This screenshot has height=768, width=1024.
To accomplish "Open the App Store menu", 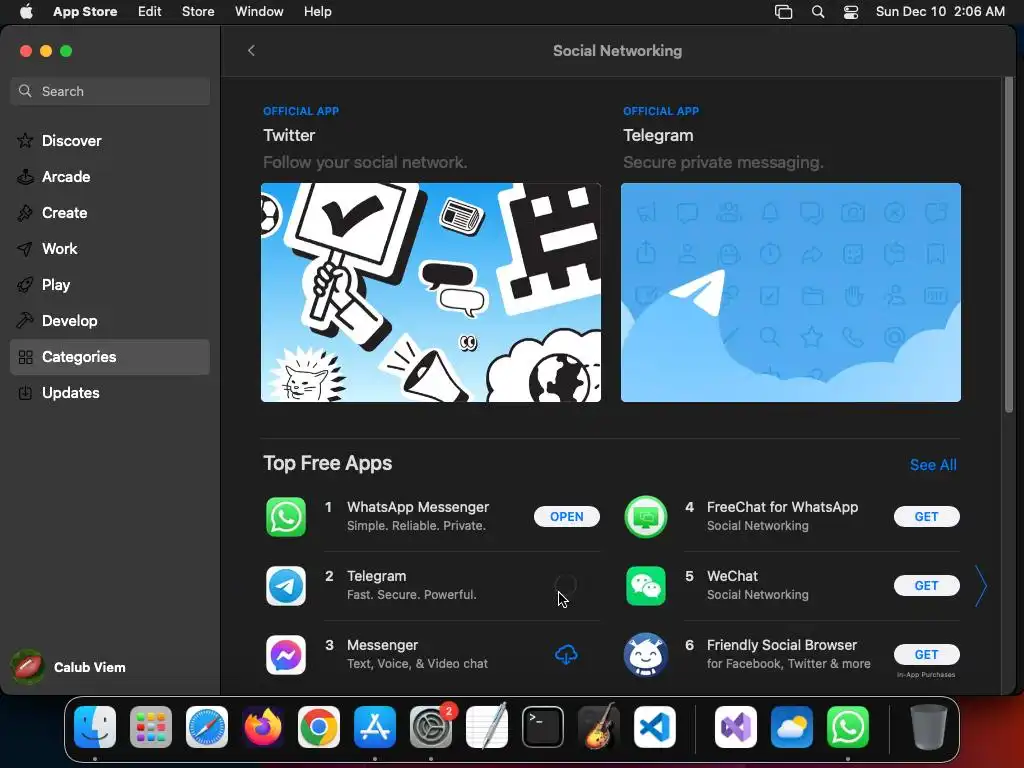I will click(85, 12).
